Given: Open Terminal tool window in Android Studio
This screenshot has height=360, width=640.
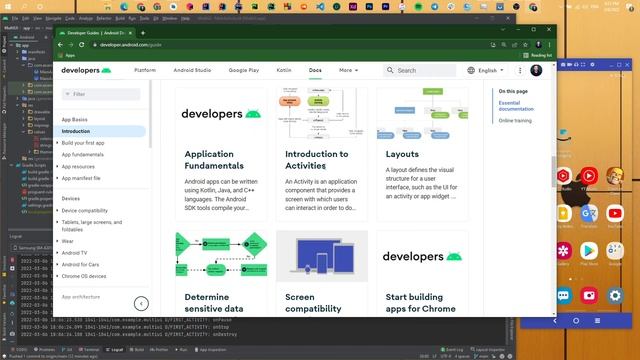Looking at the screenshot, I should (x=89, y=350).
